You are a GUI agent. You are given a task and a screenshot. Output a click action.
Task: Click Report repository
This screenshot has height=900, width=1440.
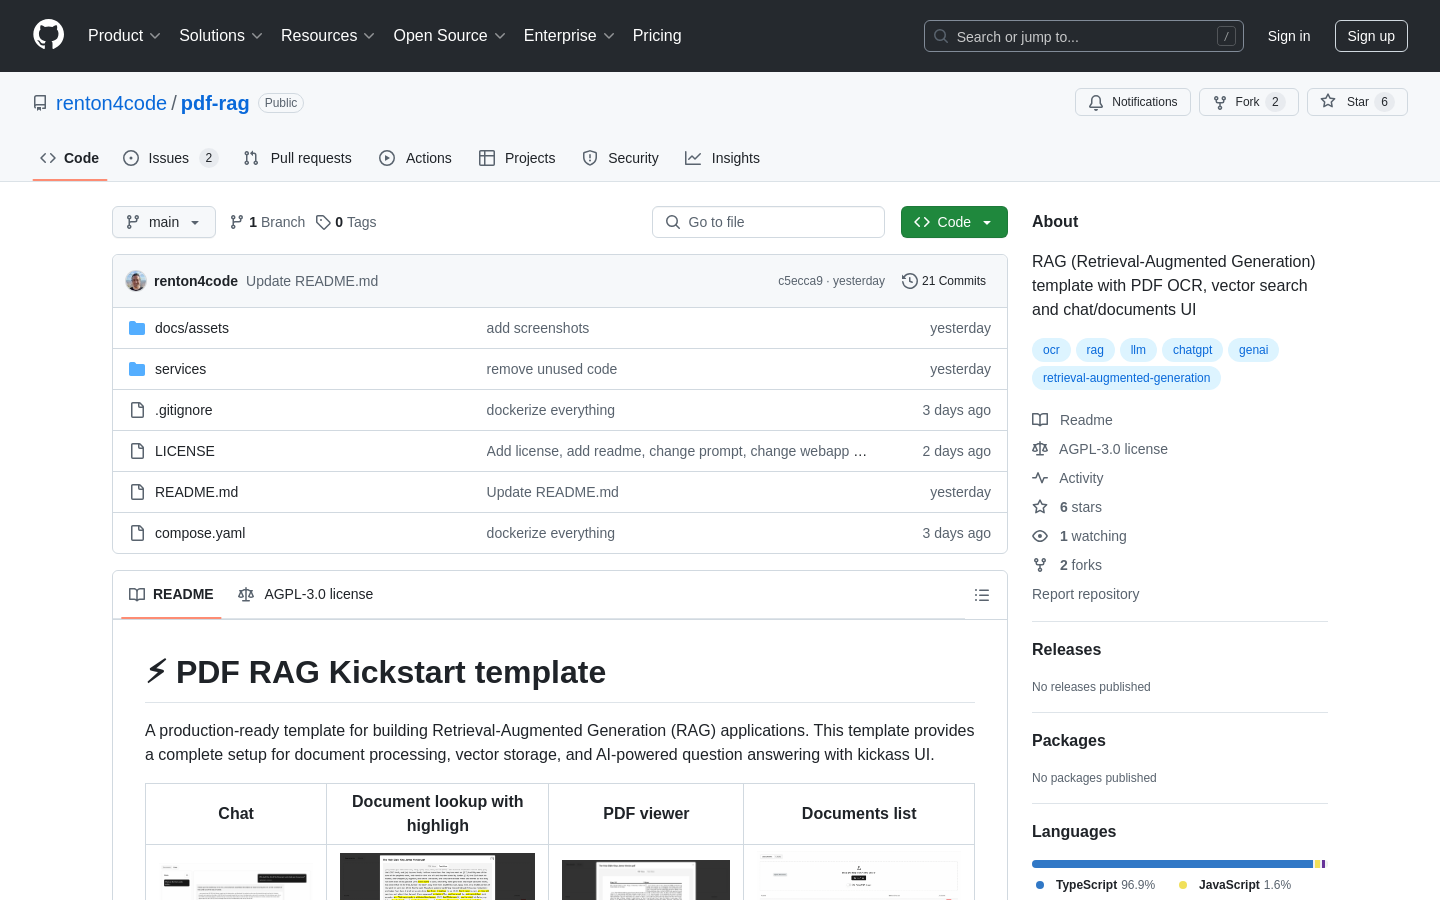coord(1085,594)
